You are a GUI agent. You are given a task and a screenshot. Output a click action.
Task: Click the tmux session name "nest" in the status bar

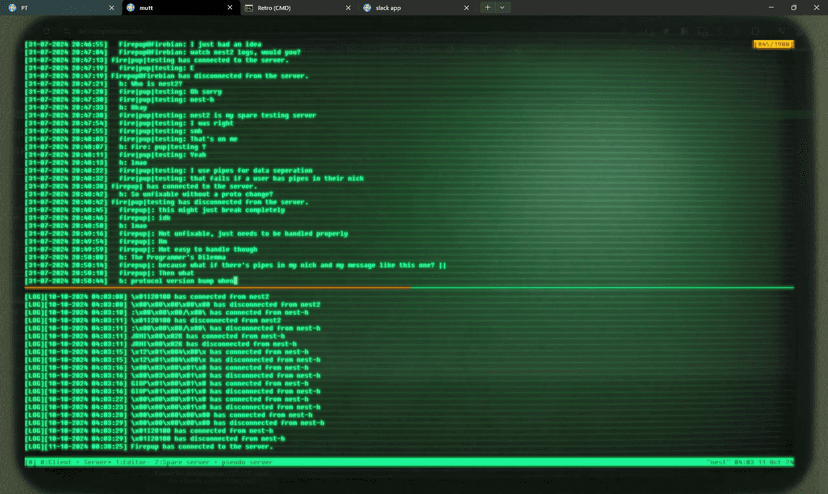pos(718,462)
